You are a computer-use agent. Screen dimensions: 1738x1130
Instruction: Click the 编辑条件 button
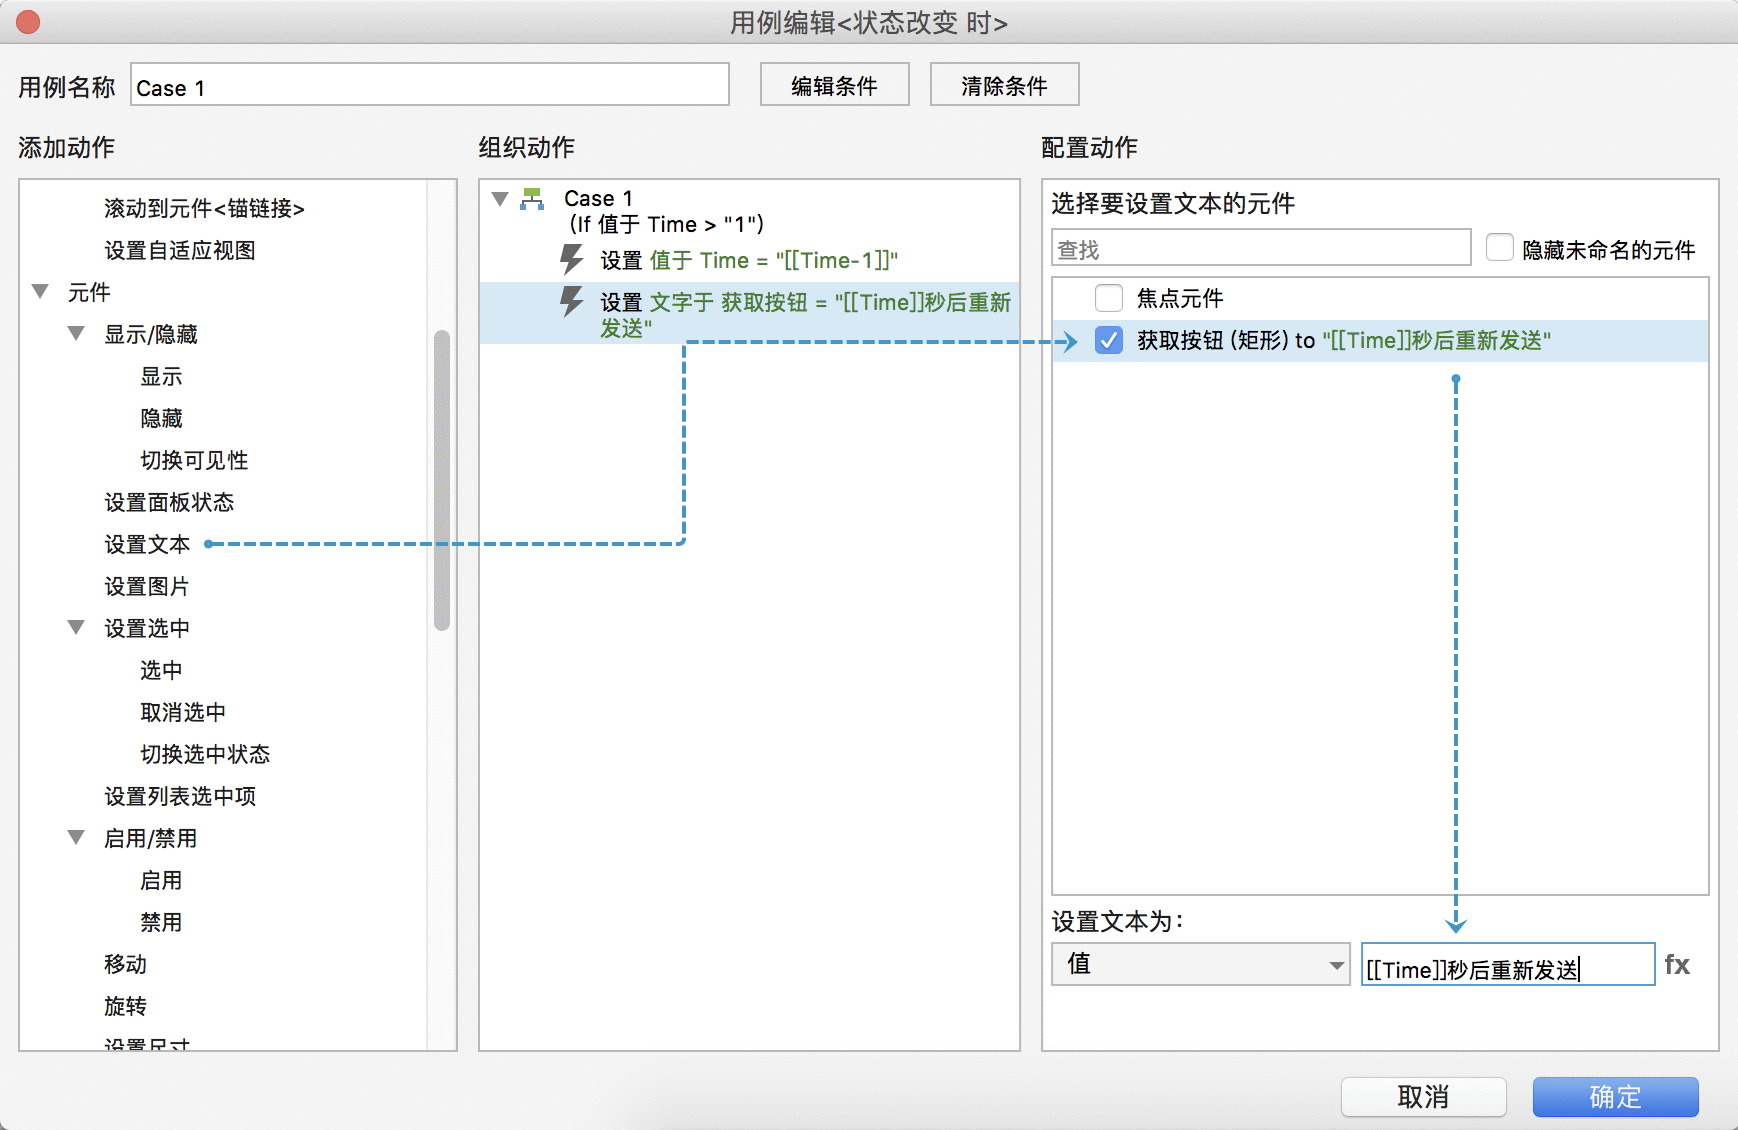pyautogui.click(x=835, y=85)
